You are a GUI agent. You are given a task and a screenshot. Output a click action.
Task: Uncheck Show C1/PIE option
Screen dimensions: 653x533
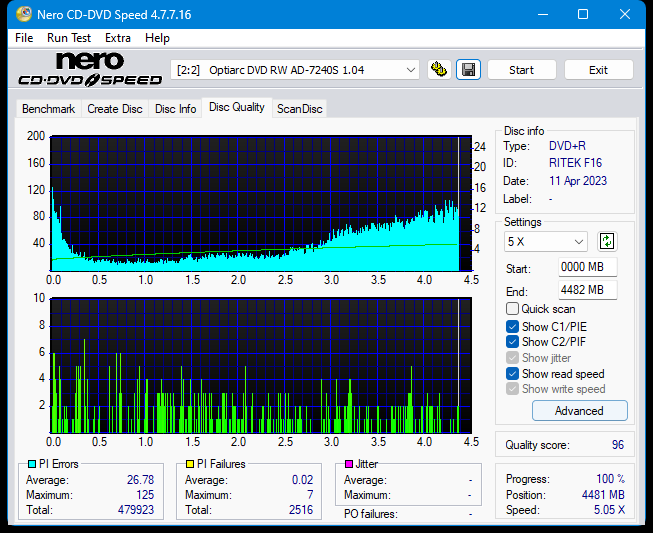point(513,326)
